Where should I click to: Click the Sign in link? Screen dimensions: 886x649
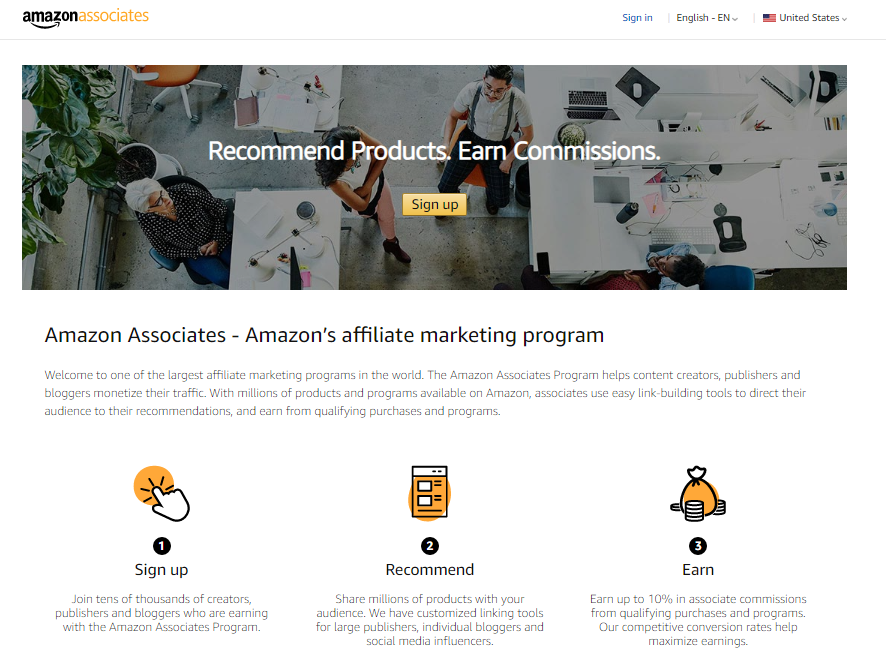637,18
